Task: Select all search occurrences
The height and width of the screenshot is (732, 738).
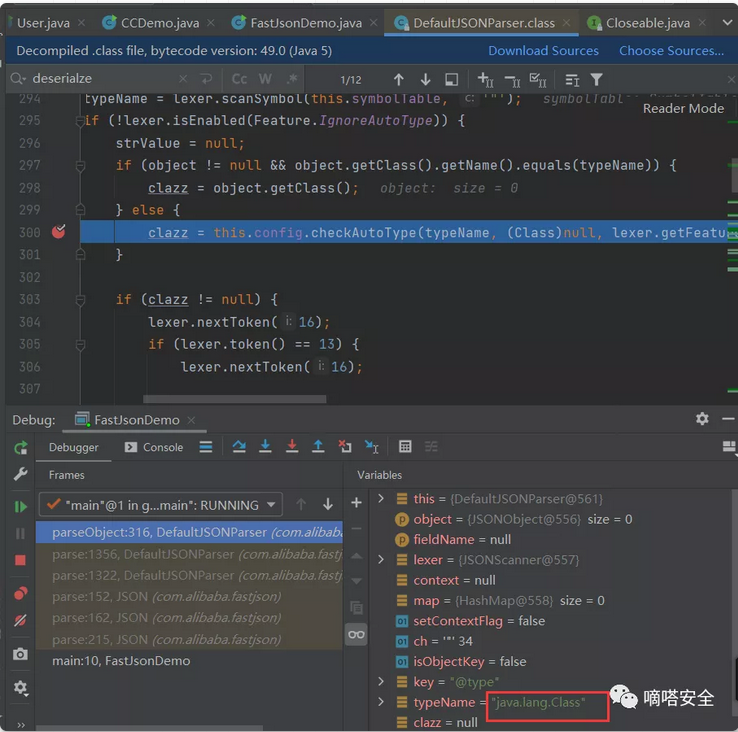Action: [538, 80]
